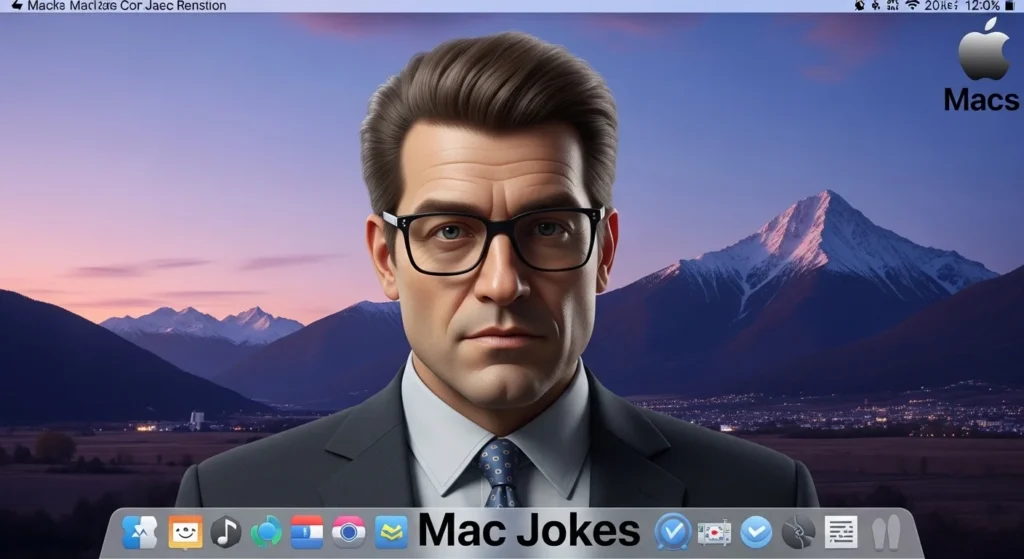
Task: Open the 'Macka' menu bar item
Action: 44,5
